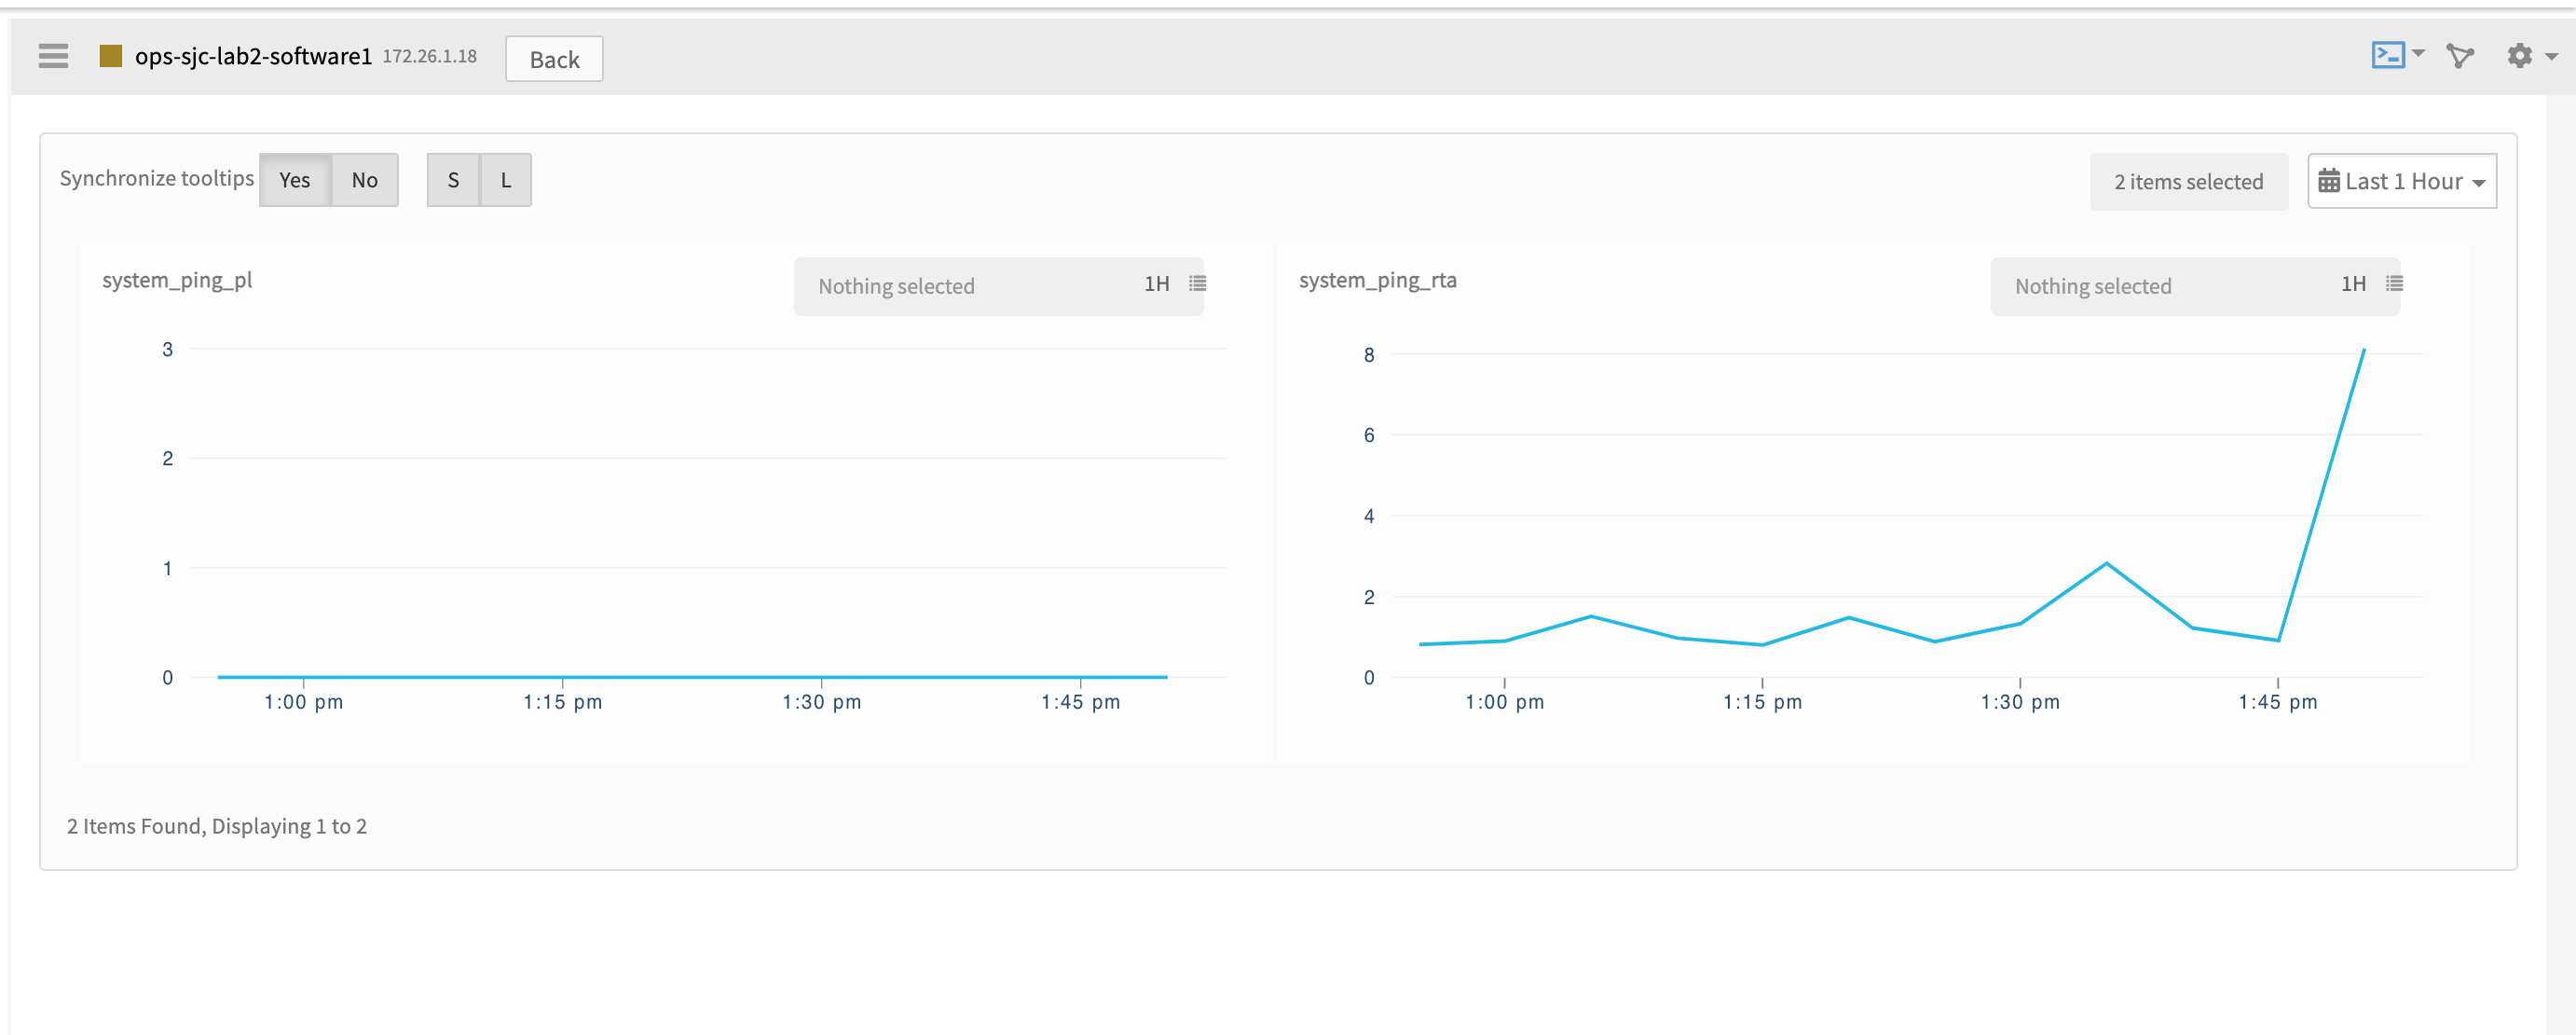Set synchronize tooltips to Yes
2576x1035 pixels.
(294, 180)
